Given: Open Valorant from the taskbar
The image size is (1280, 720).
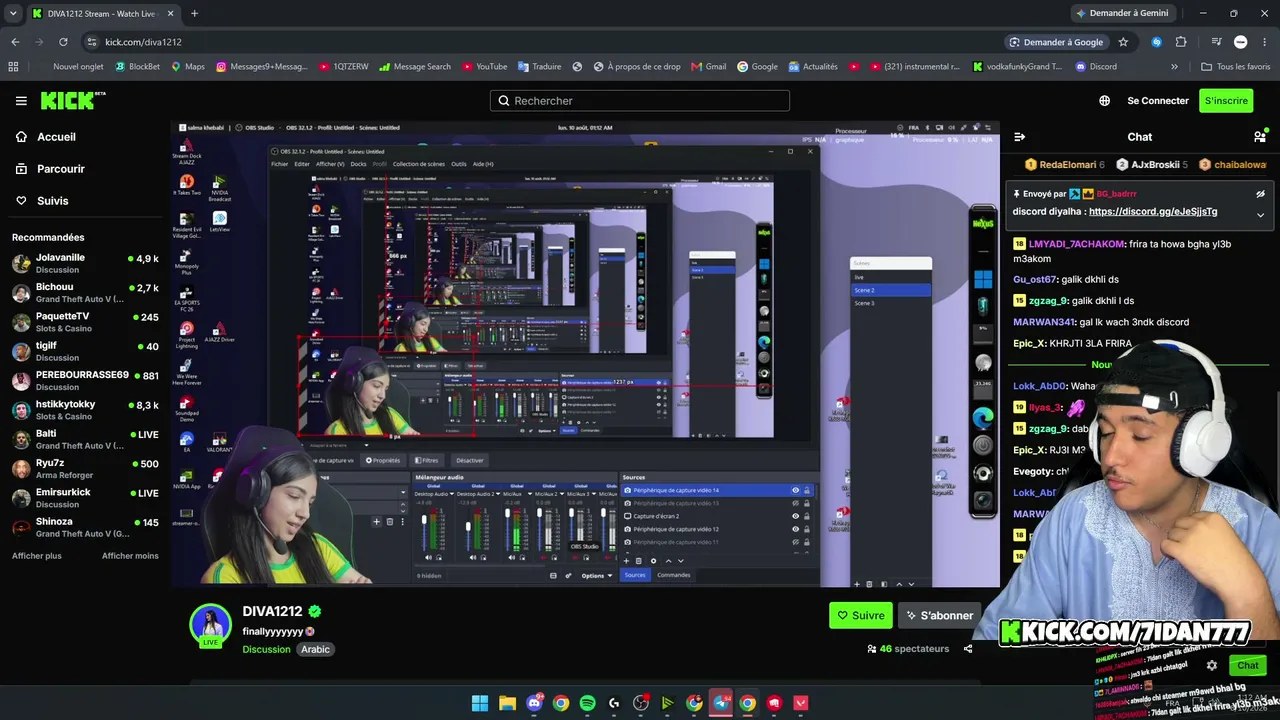Looking at the screenshot, I should click(801, 703).
